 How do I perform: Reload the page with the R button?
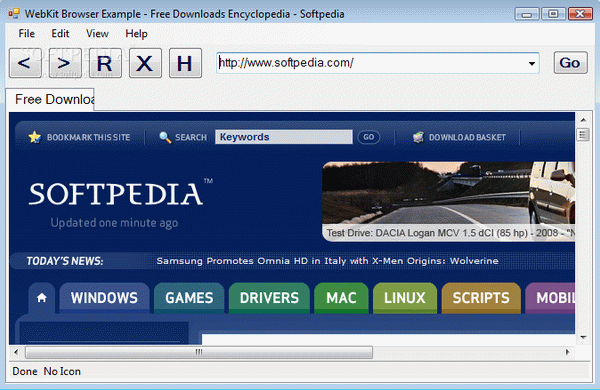pyautogui.click(x=105, y=63)
